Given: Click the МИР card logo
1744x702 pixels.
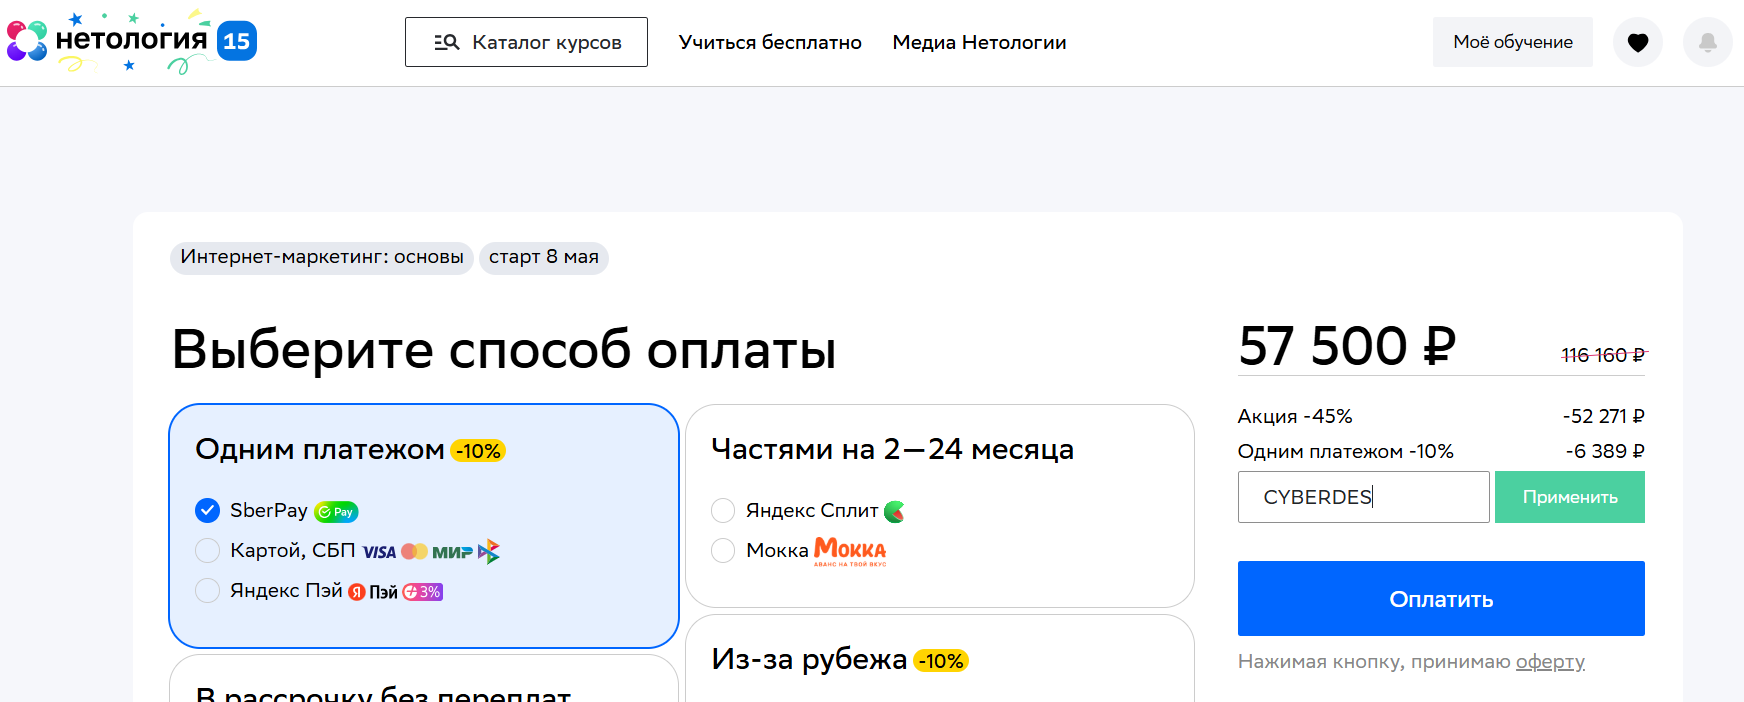Looking at the screenshot, I should (452, 552).
